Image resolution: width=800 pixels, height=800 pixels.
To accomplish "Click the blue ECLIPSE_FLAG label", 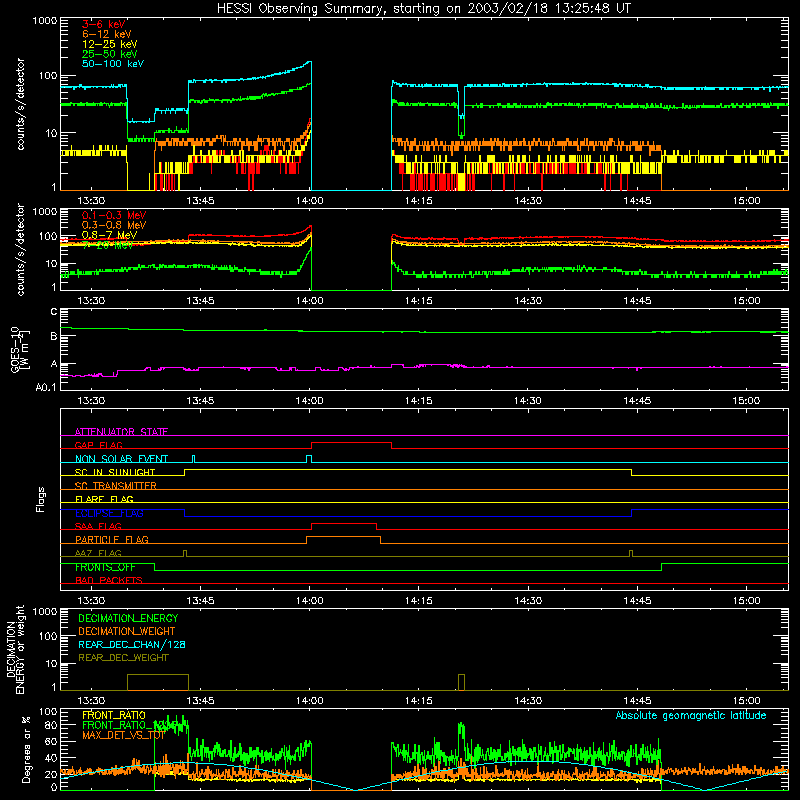I will pyautogui.click(x=109, y=513).
